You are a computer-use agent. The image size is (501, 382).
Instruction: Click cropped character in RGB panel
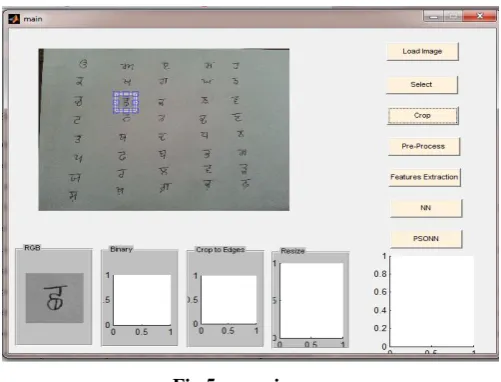pos(55,298)
